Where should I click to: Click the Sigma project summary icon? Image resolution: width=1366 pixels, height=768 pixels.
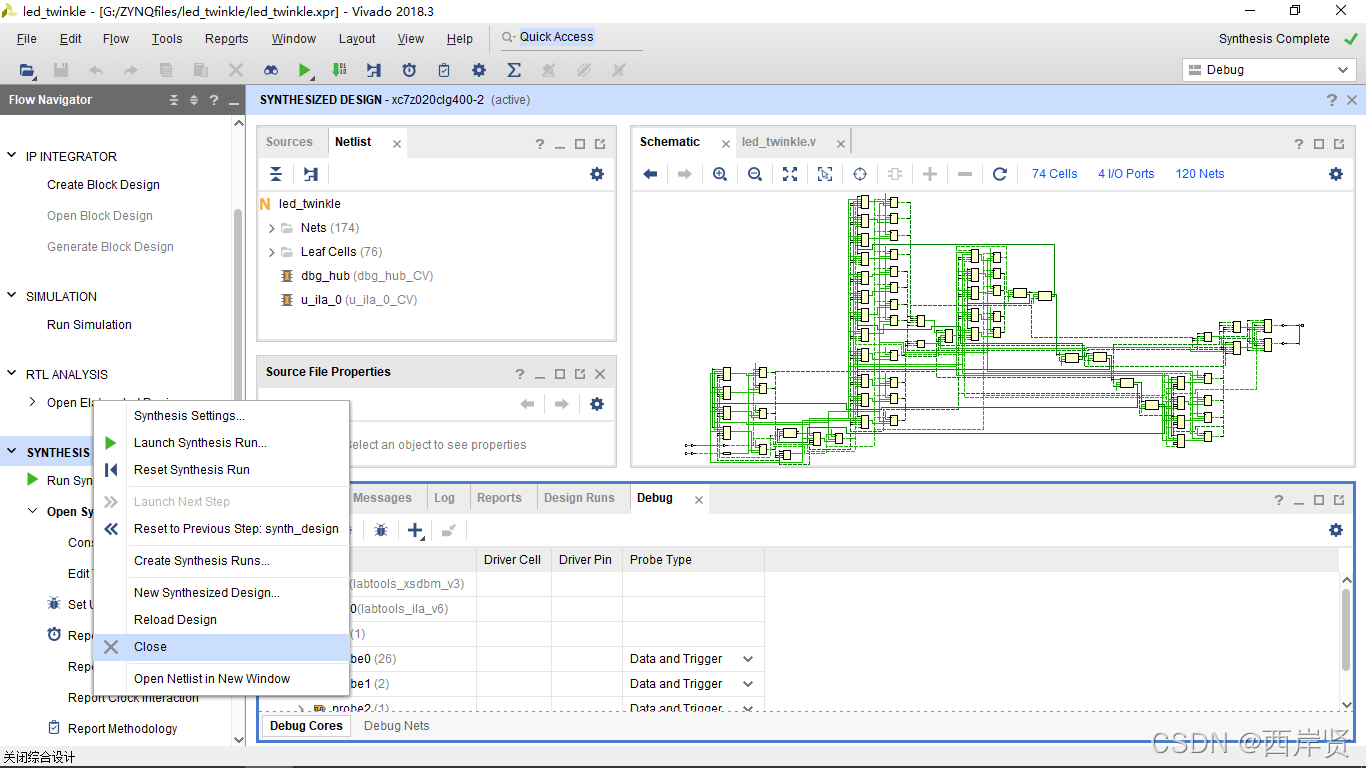pyautogui.click(x=514, y=70)
